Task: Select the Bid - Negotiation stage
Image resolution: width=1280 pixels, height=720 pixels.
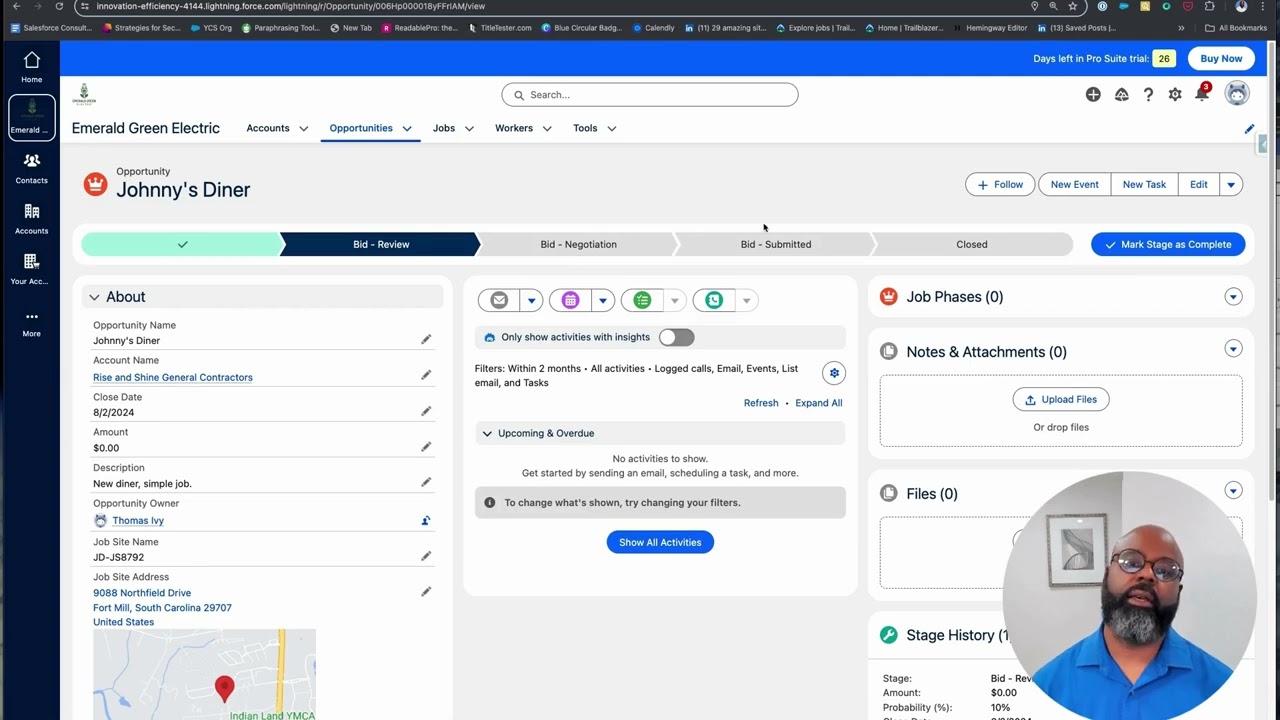Action: [578, 244]
